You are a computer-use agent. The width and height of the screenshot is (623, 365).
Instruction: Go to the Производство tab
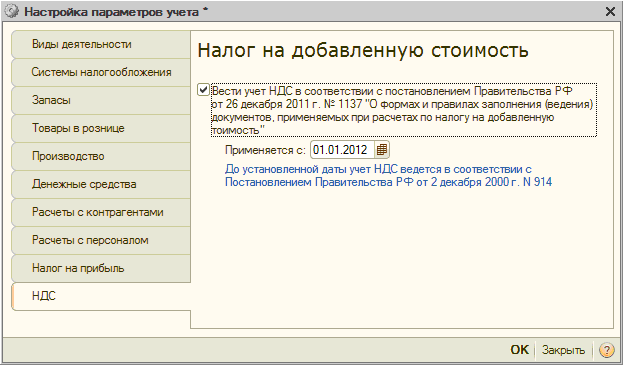pos(101,156)
